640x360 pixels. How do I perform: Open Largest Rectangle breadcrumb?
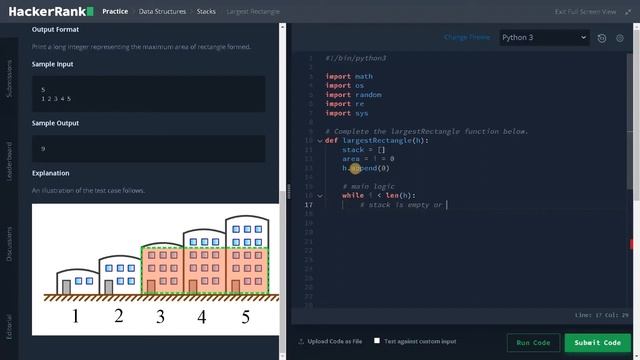(253, 11)
